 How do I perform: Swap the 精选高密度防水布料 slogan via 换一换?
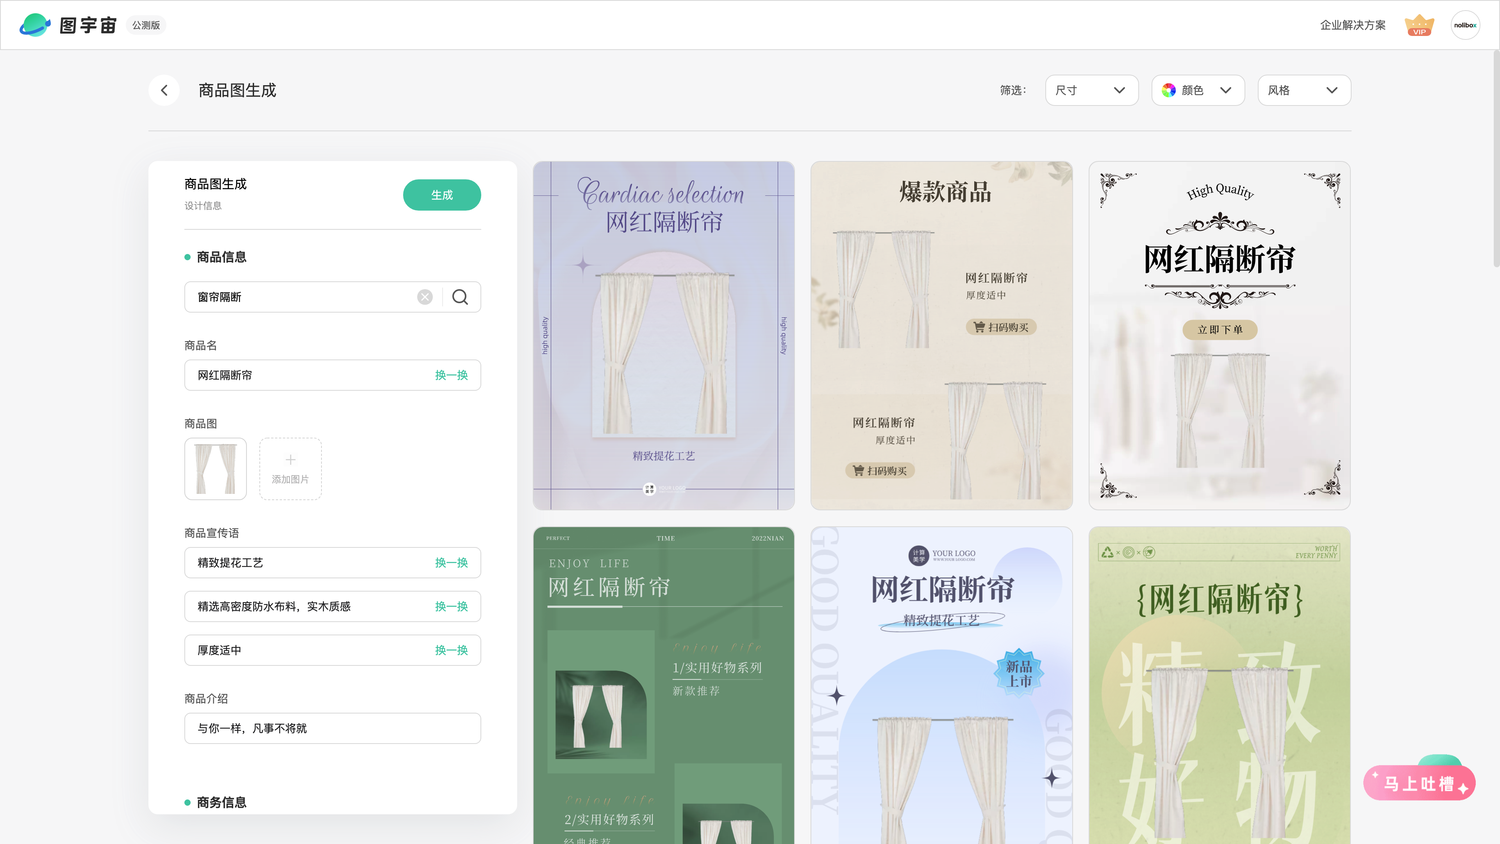[x=451, y=607]
